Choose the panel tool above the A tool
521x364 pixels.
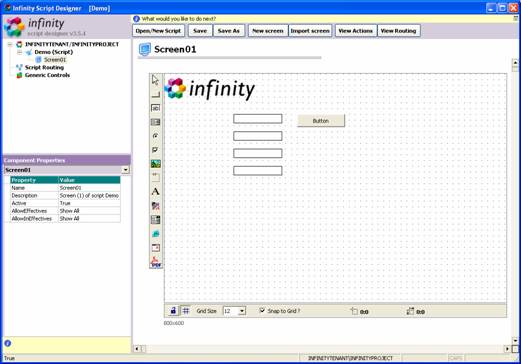(x=155, y=177)
